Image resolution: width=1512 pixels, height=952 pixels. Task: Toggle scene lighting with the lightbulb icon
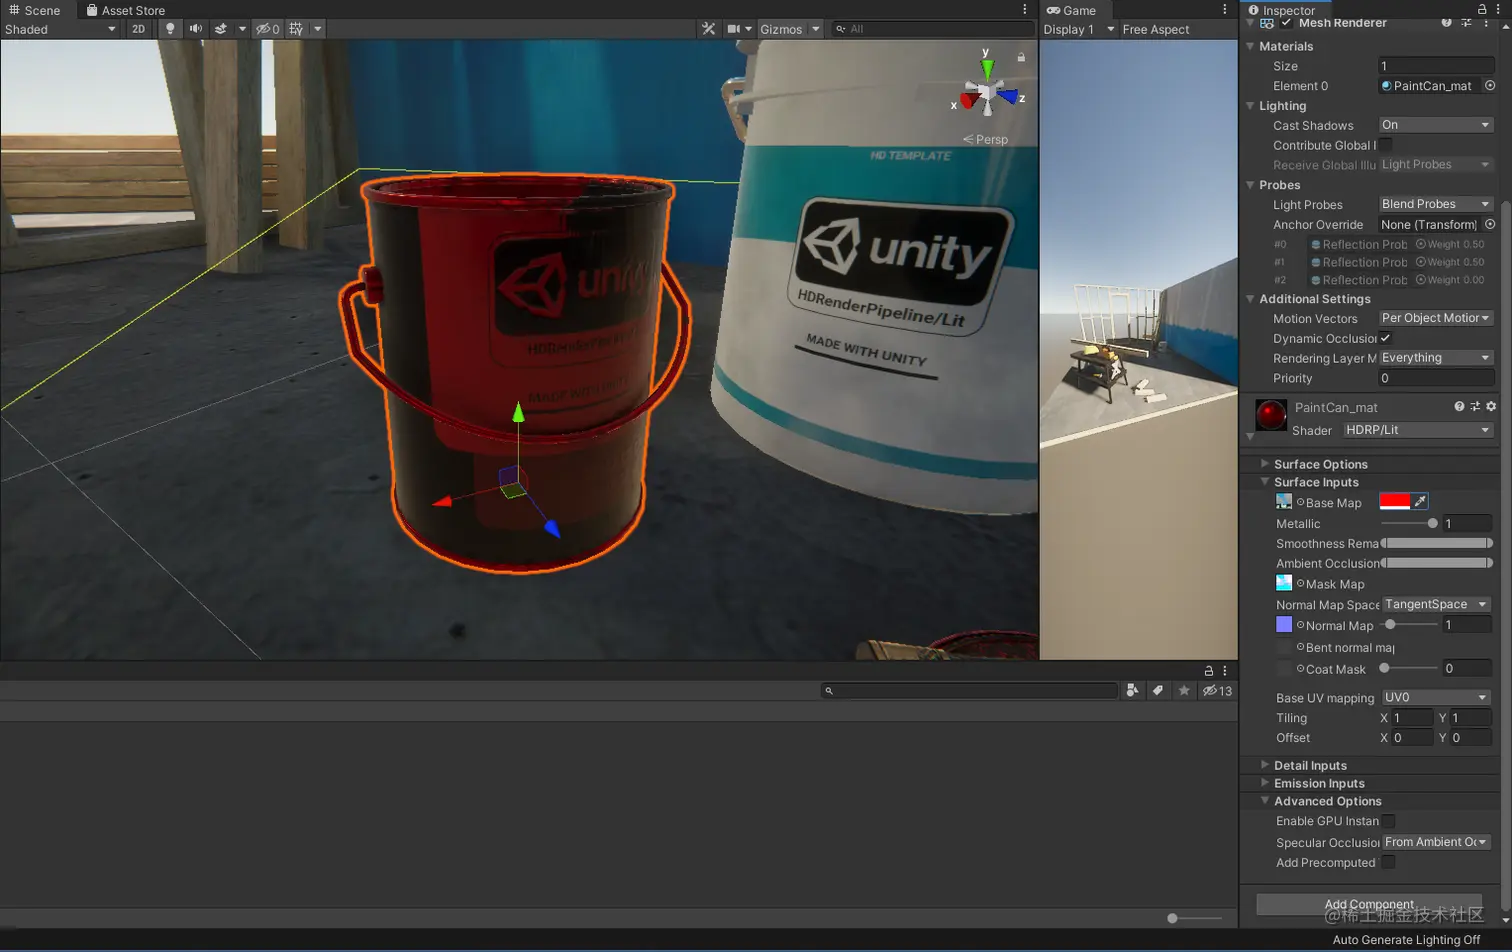point(170,29)
